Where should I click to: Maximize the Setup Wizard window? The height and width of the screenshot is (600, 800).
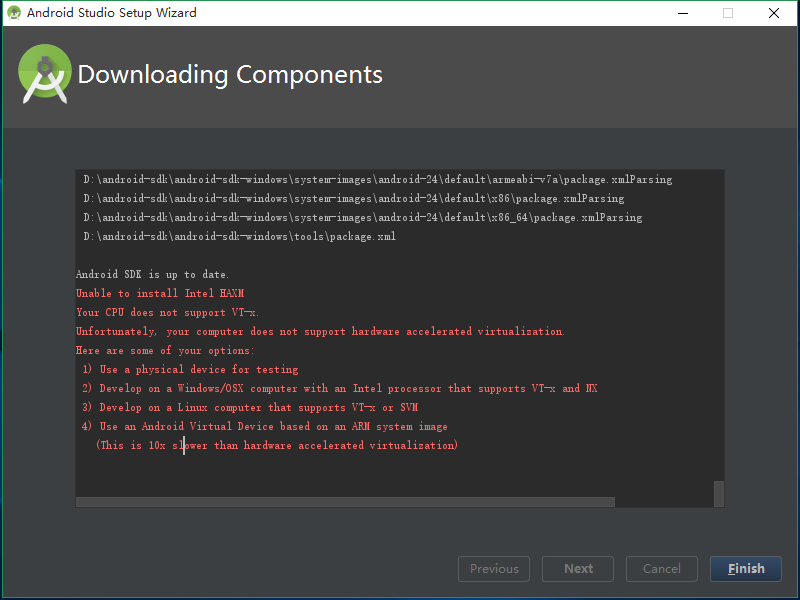(x=728, y=13)
